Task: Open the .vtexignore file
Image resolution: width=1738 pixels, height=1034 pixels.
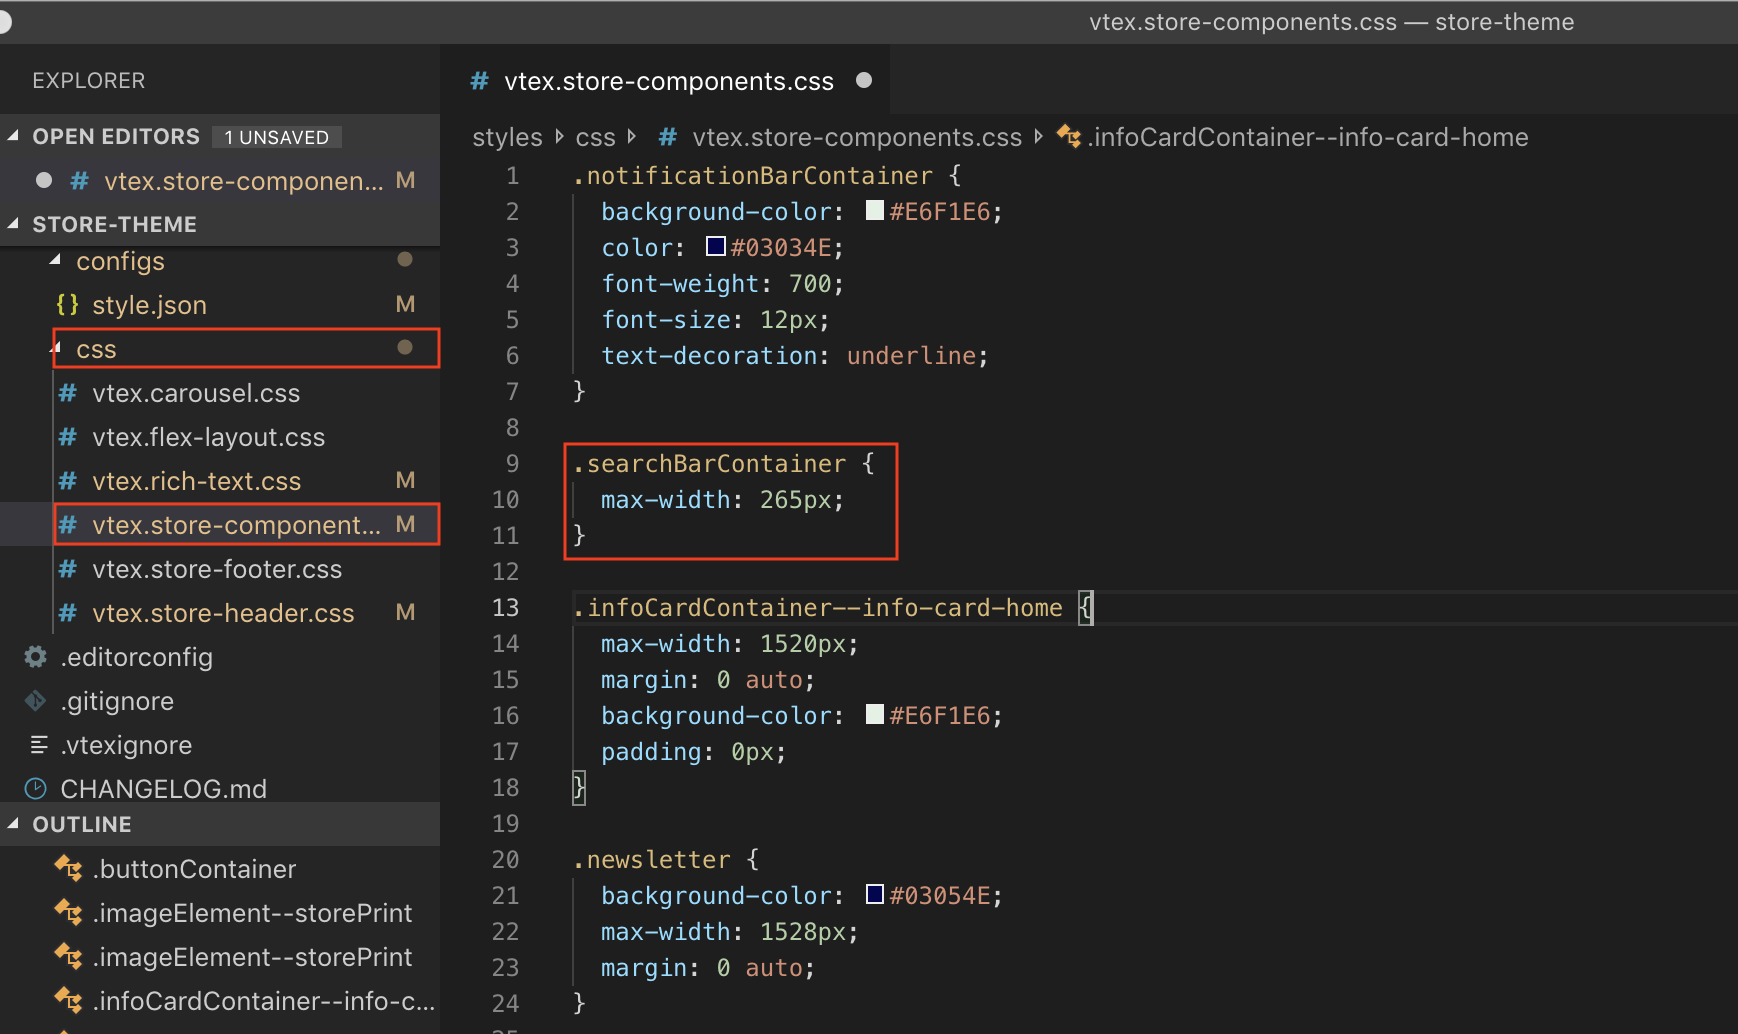Action: pyautogui.click(x=126, y=745)
